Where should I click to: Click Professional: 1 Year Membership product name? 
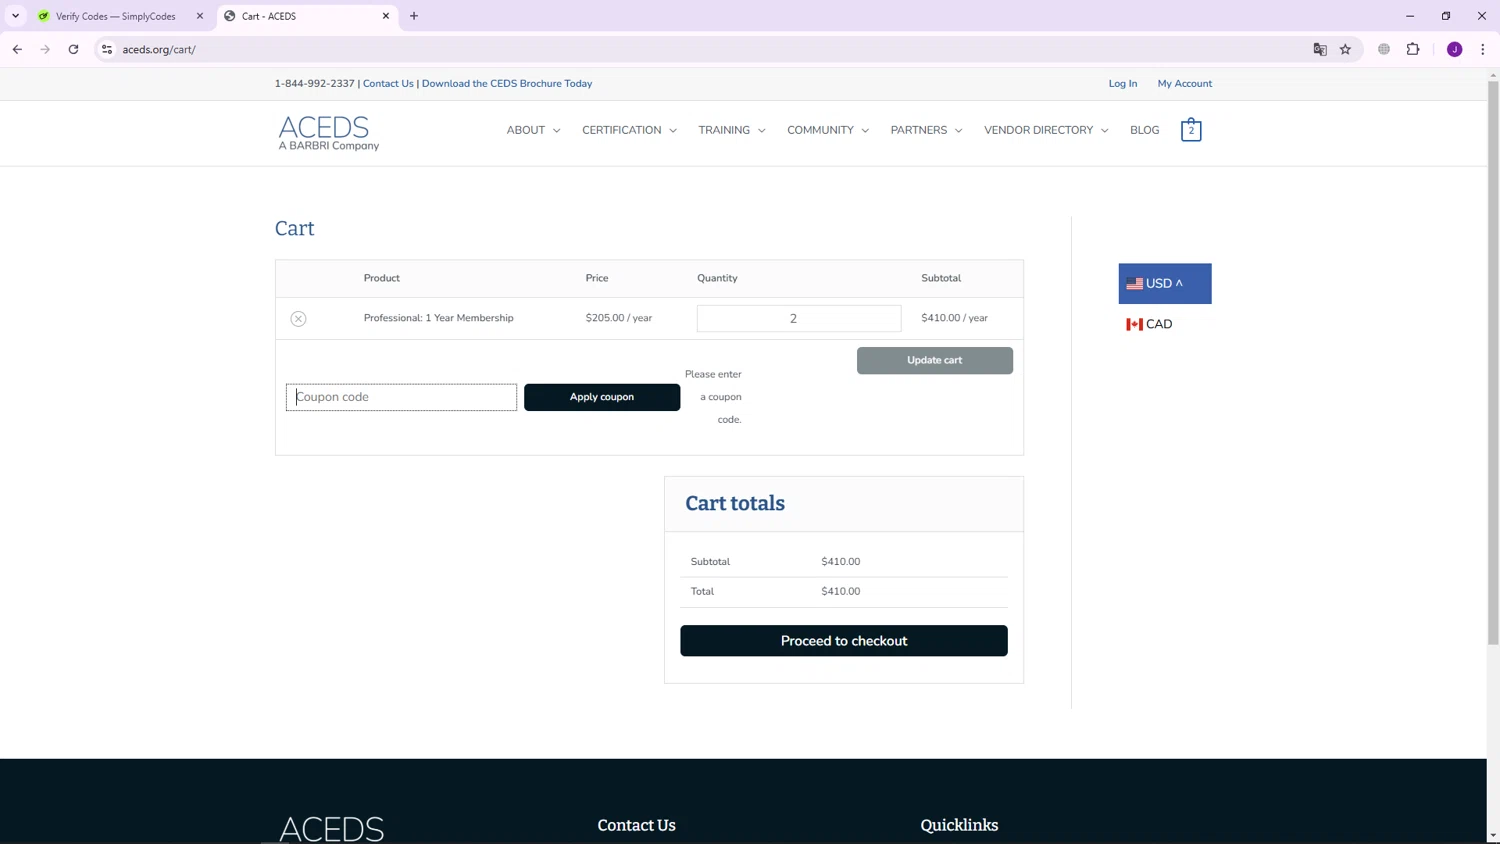(x=438, y=318)
